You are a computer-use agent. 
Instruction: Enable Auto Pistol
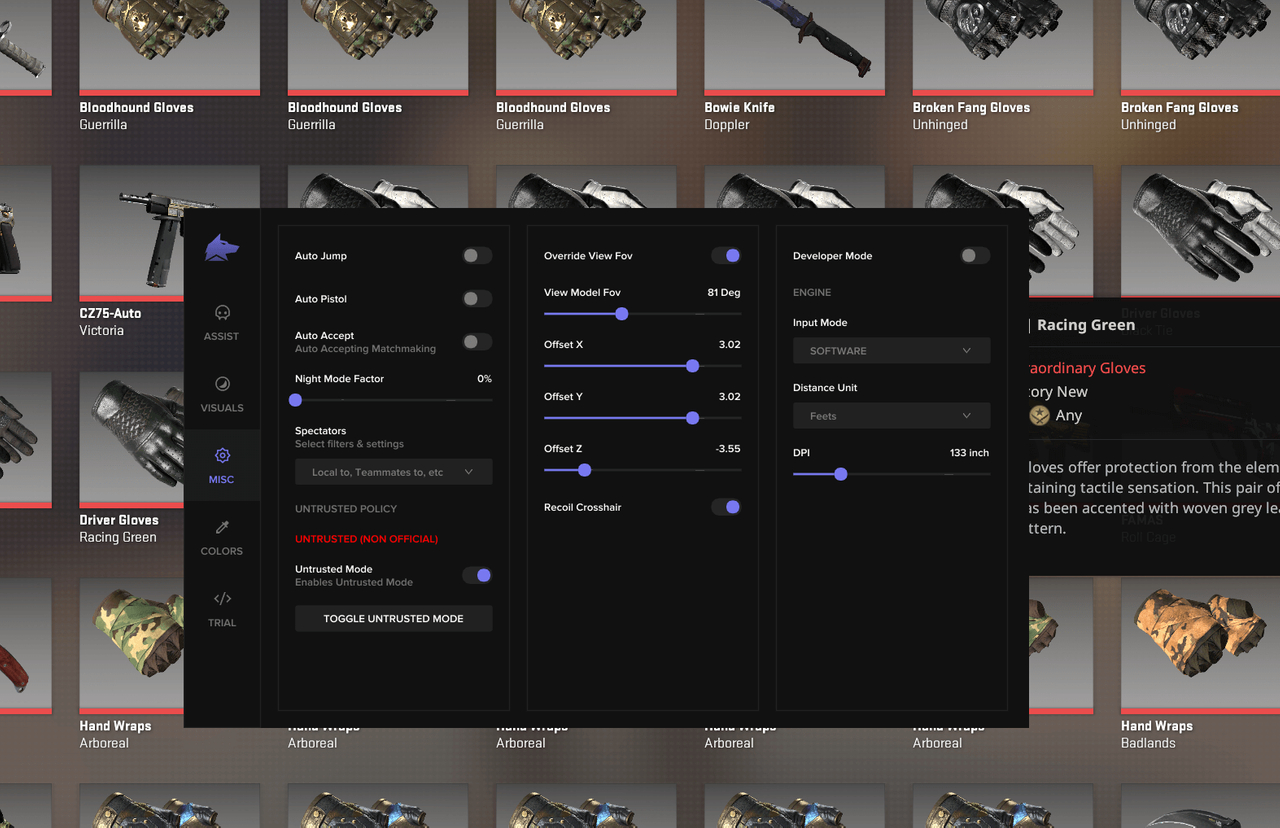476,298
